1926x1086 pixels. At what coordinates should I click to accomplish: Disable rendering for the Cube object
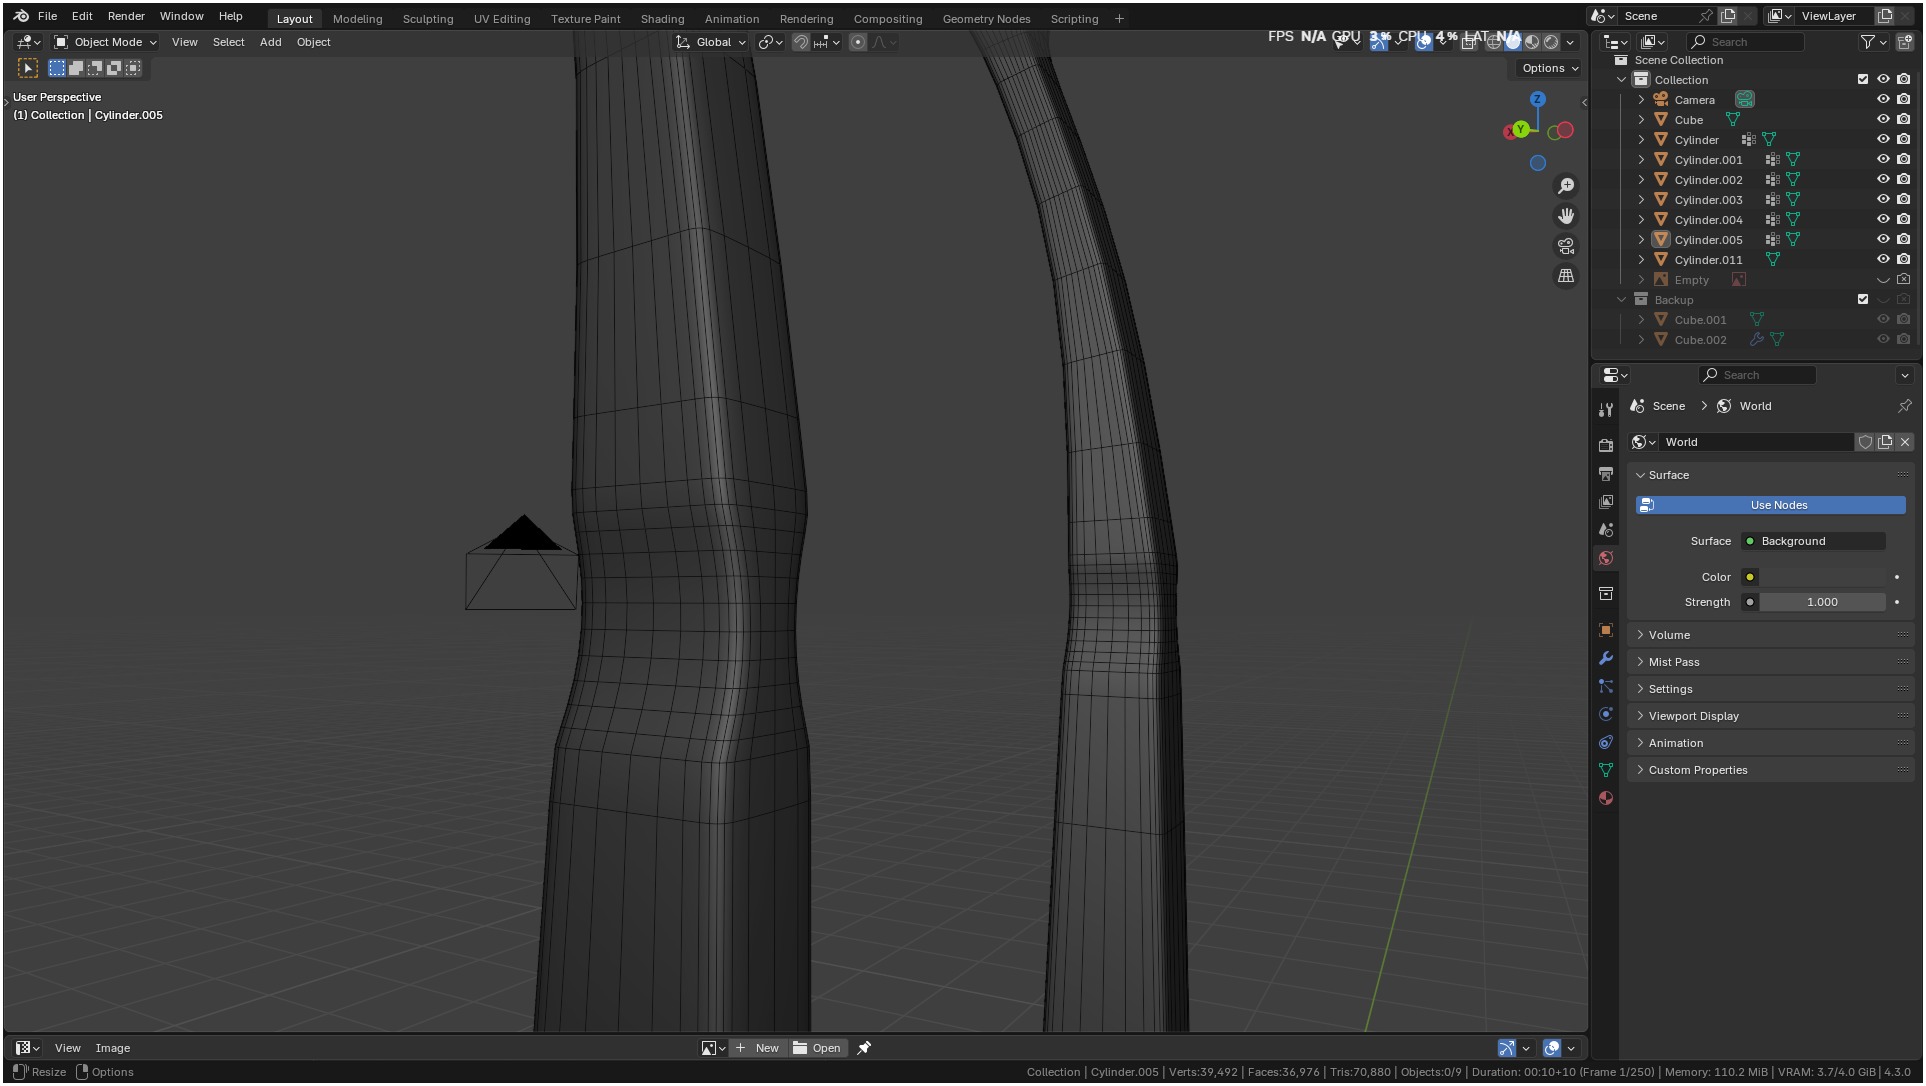click(x=1904, y=120)
